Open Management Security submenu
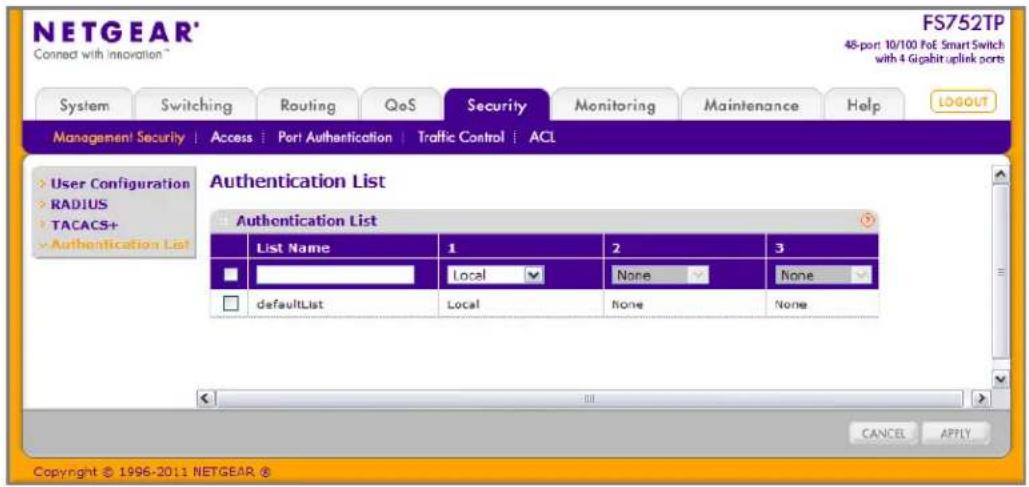This screenshot has height=487, width=1029. pos(119,138)
